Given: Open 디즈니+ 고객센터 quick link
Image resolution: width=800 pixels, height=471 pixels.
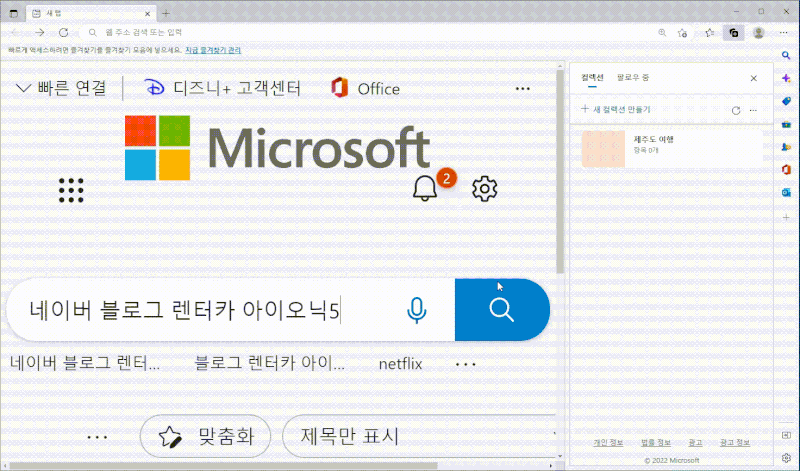Looking at the screenshot, I should (x=222, y=88).
